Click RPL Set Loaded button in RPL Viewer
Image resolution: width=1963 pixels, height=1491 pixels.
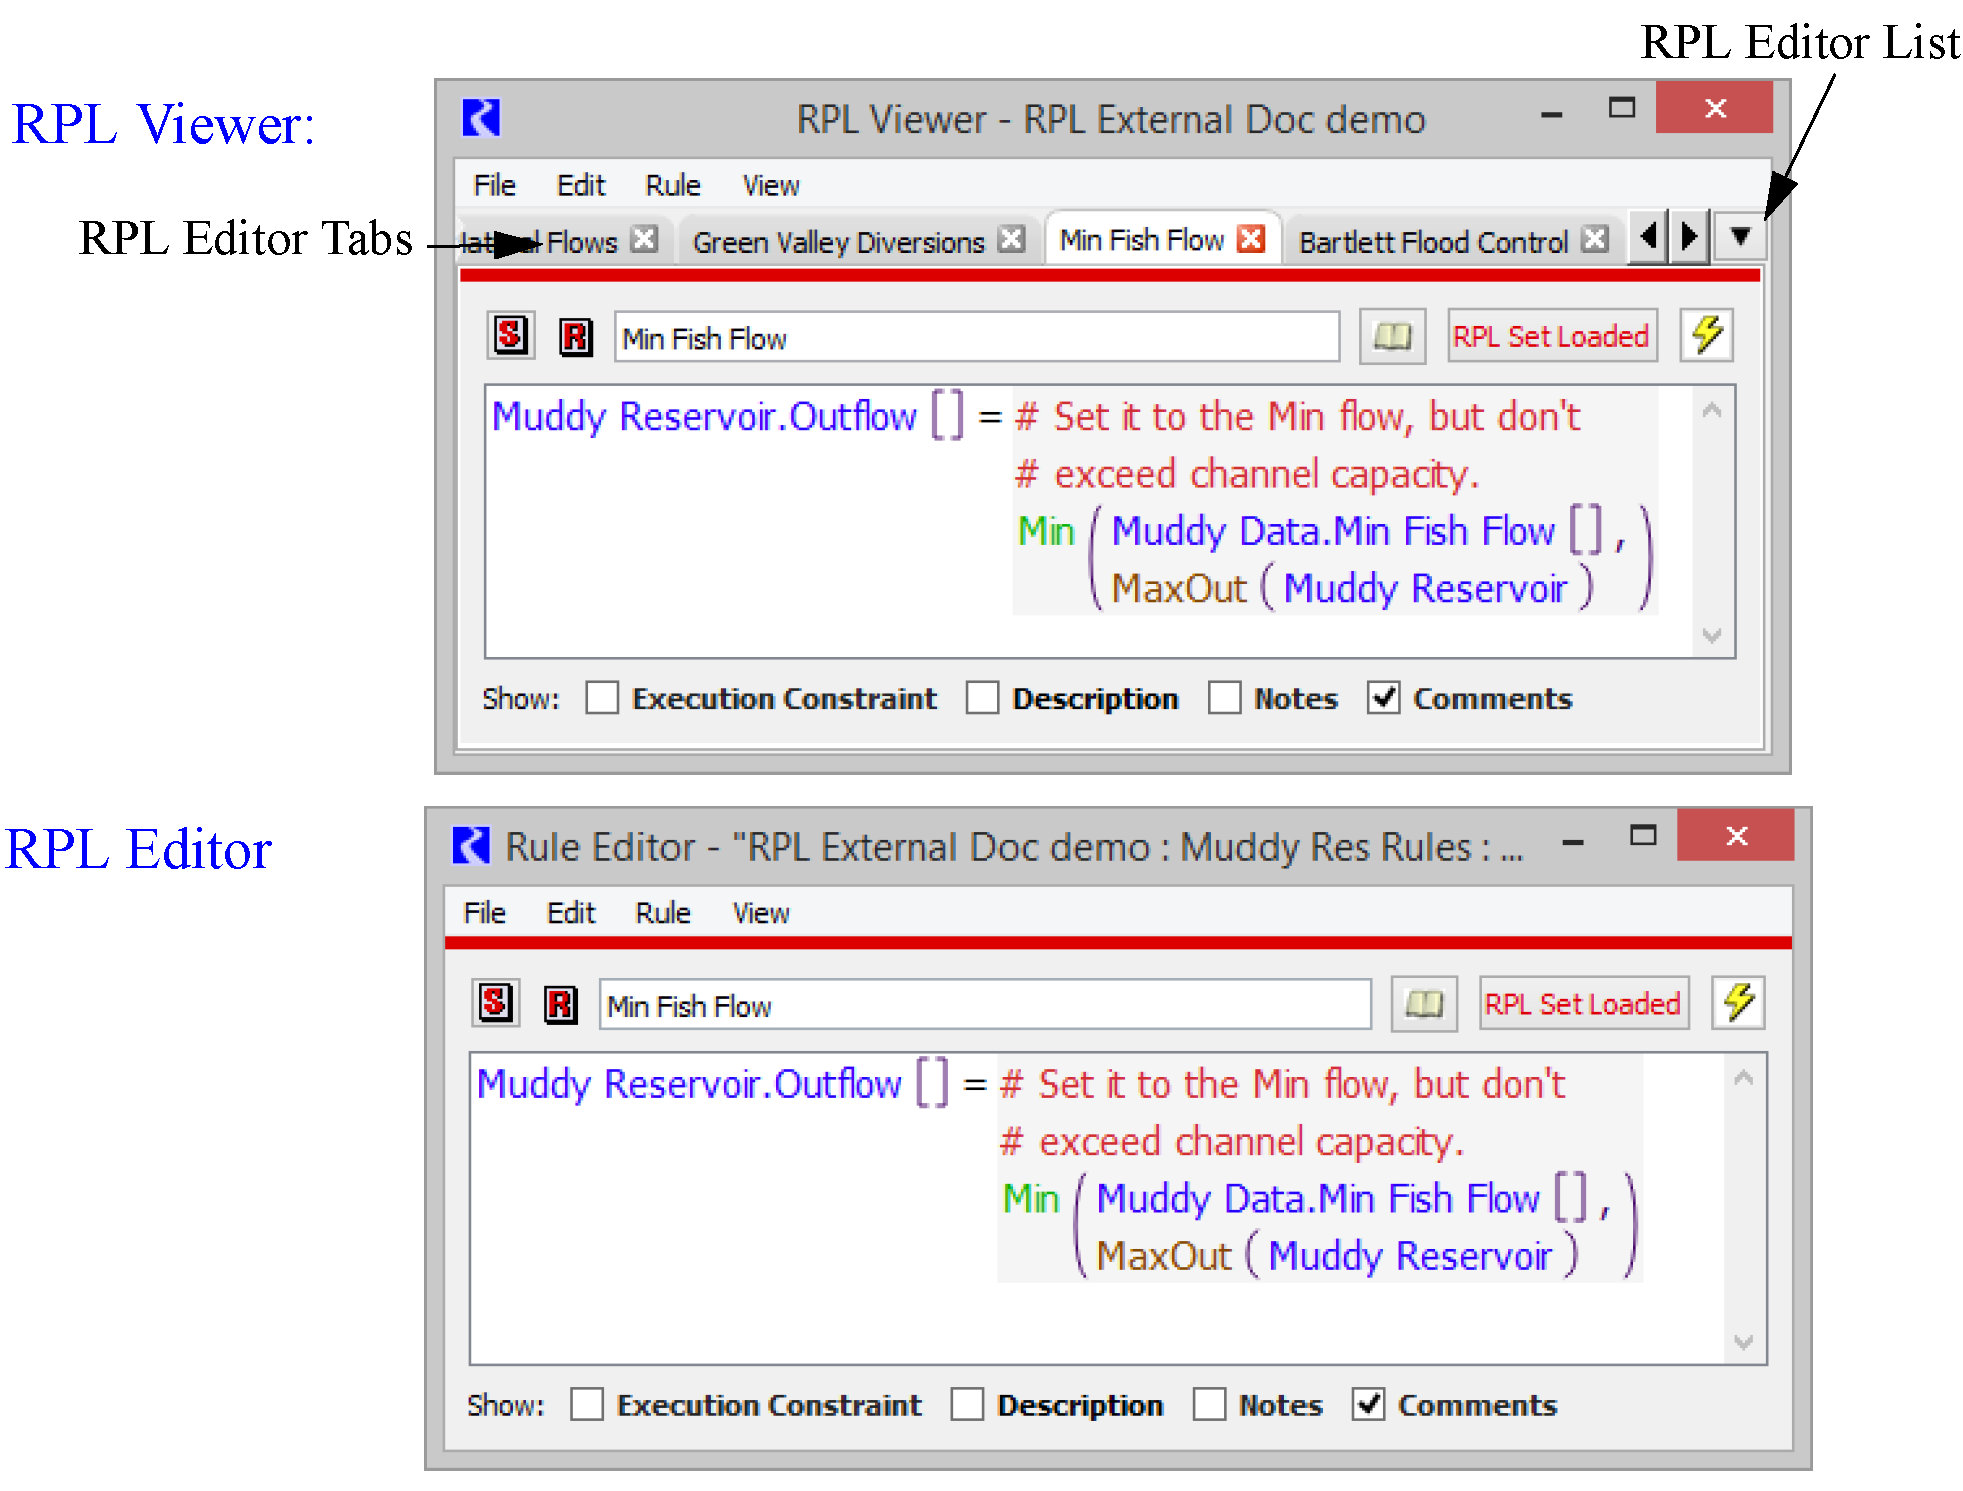1550,337
